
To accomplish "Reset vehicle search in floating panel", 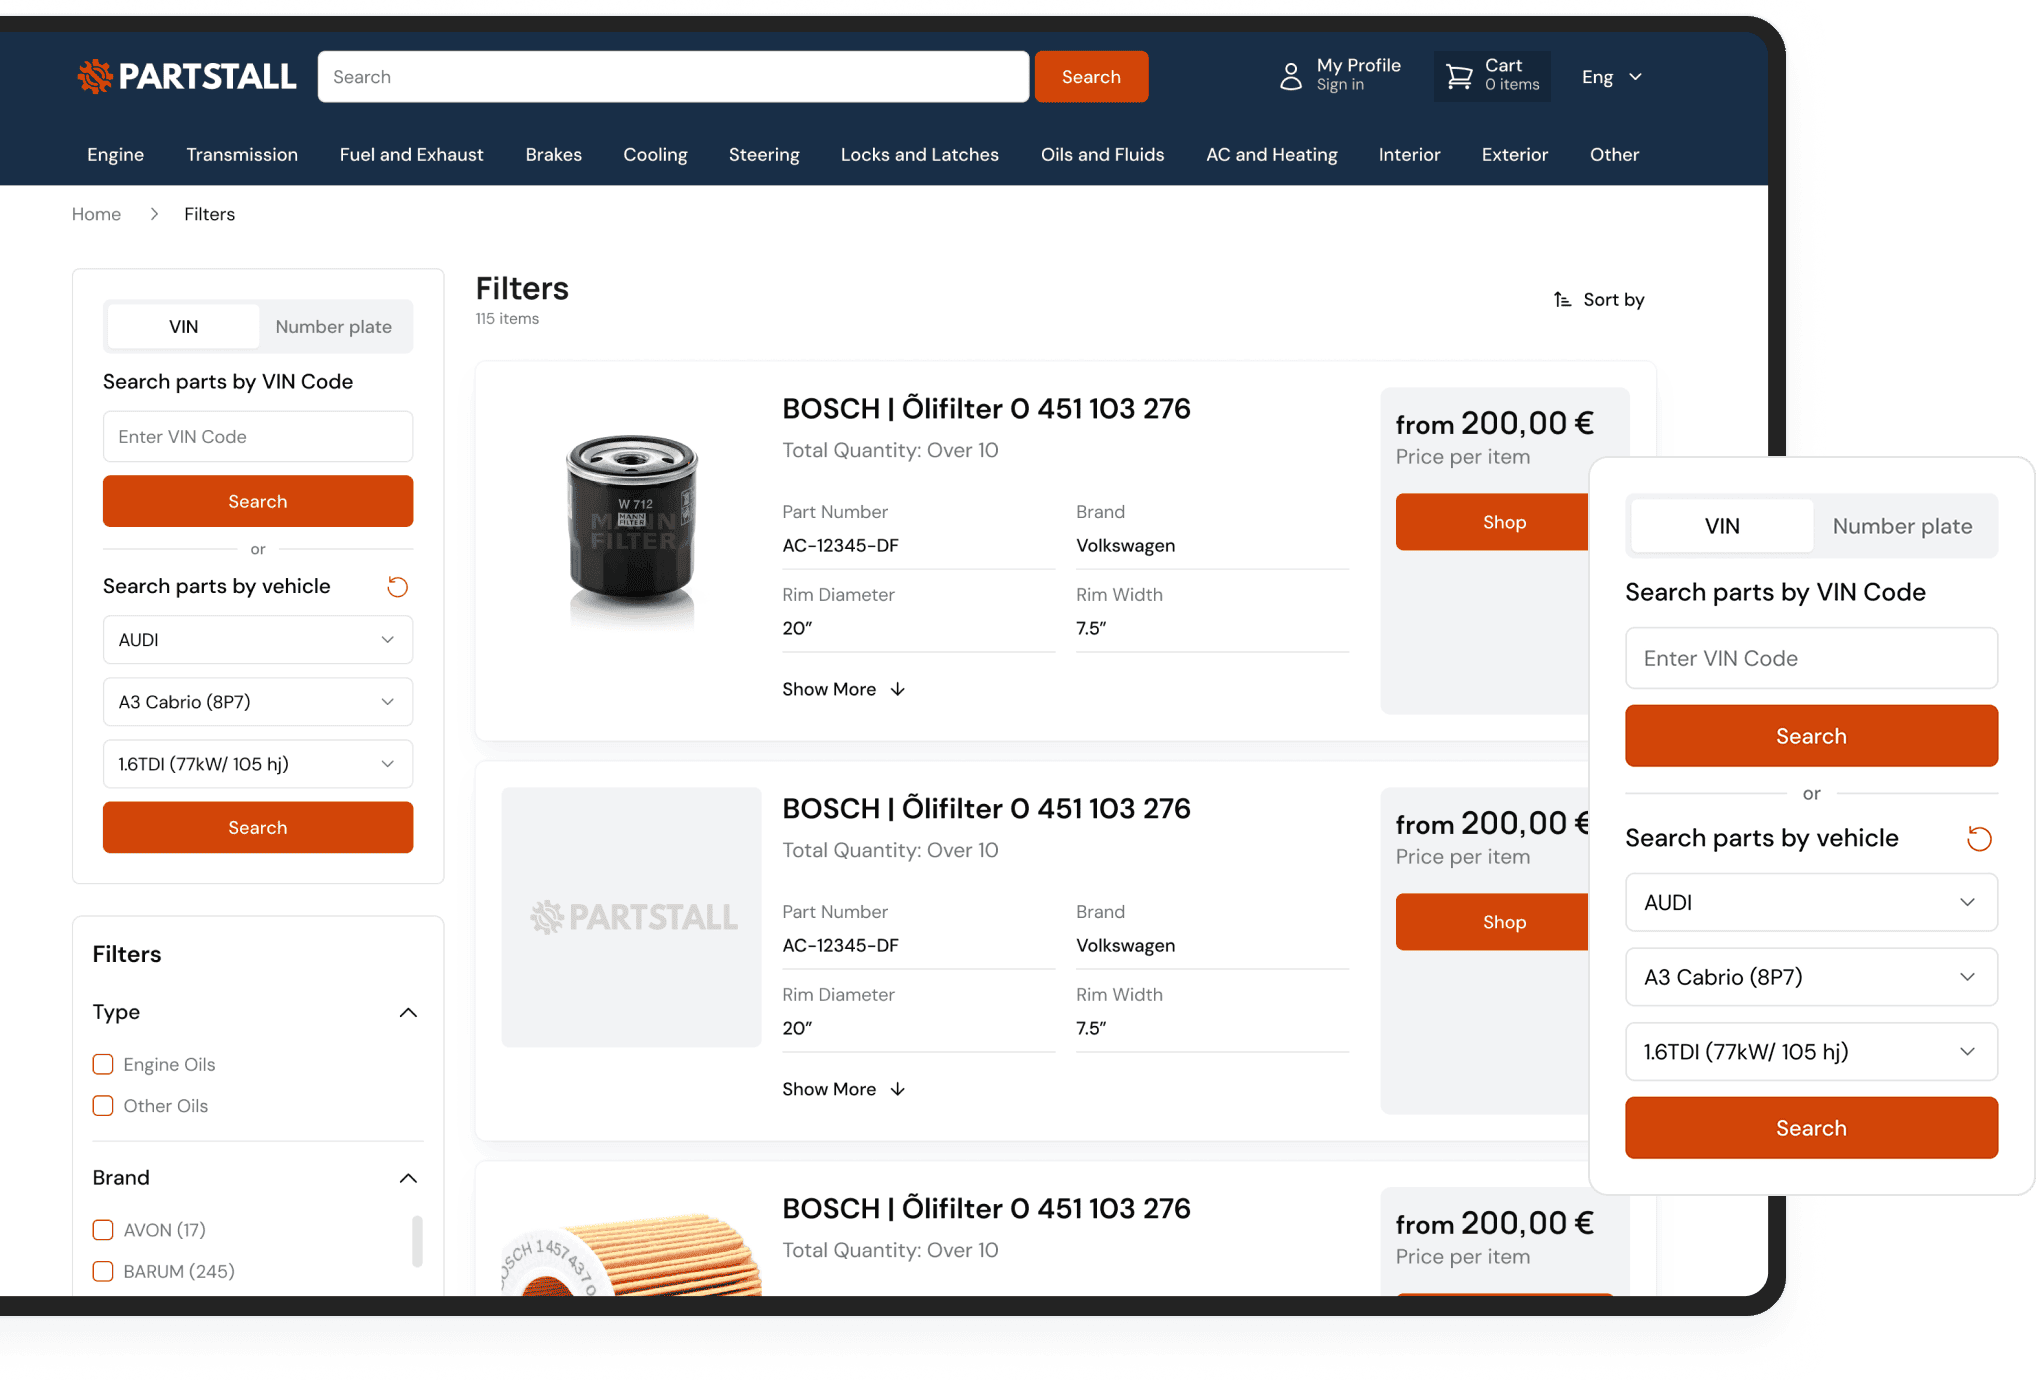I will pyautogui.click(x=1979, y=838).
